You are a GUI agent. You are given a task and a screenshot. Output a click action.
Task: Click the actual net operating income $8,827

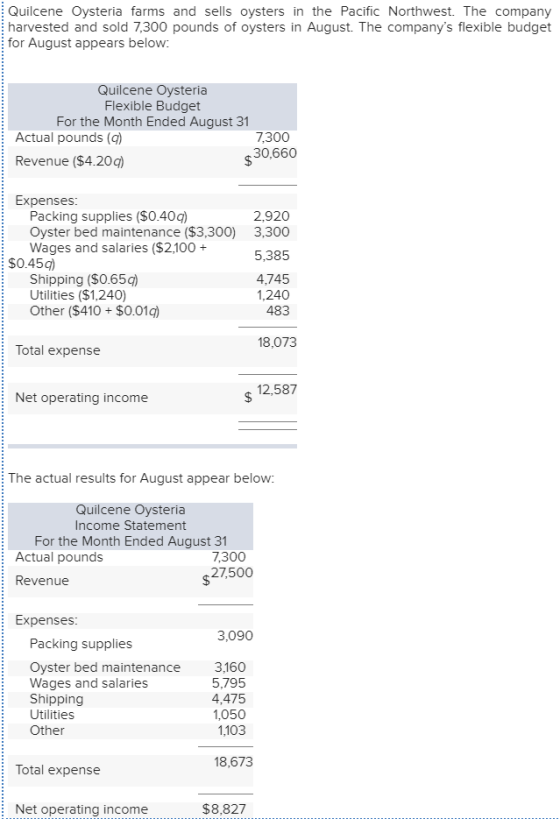click(x=224, y=809)
